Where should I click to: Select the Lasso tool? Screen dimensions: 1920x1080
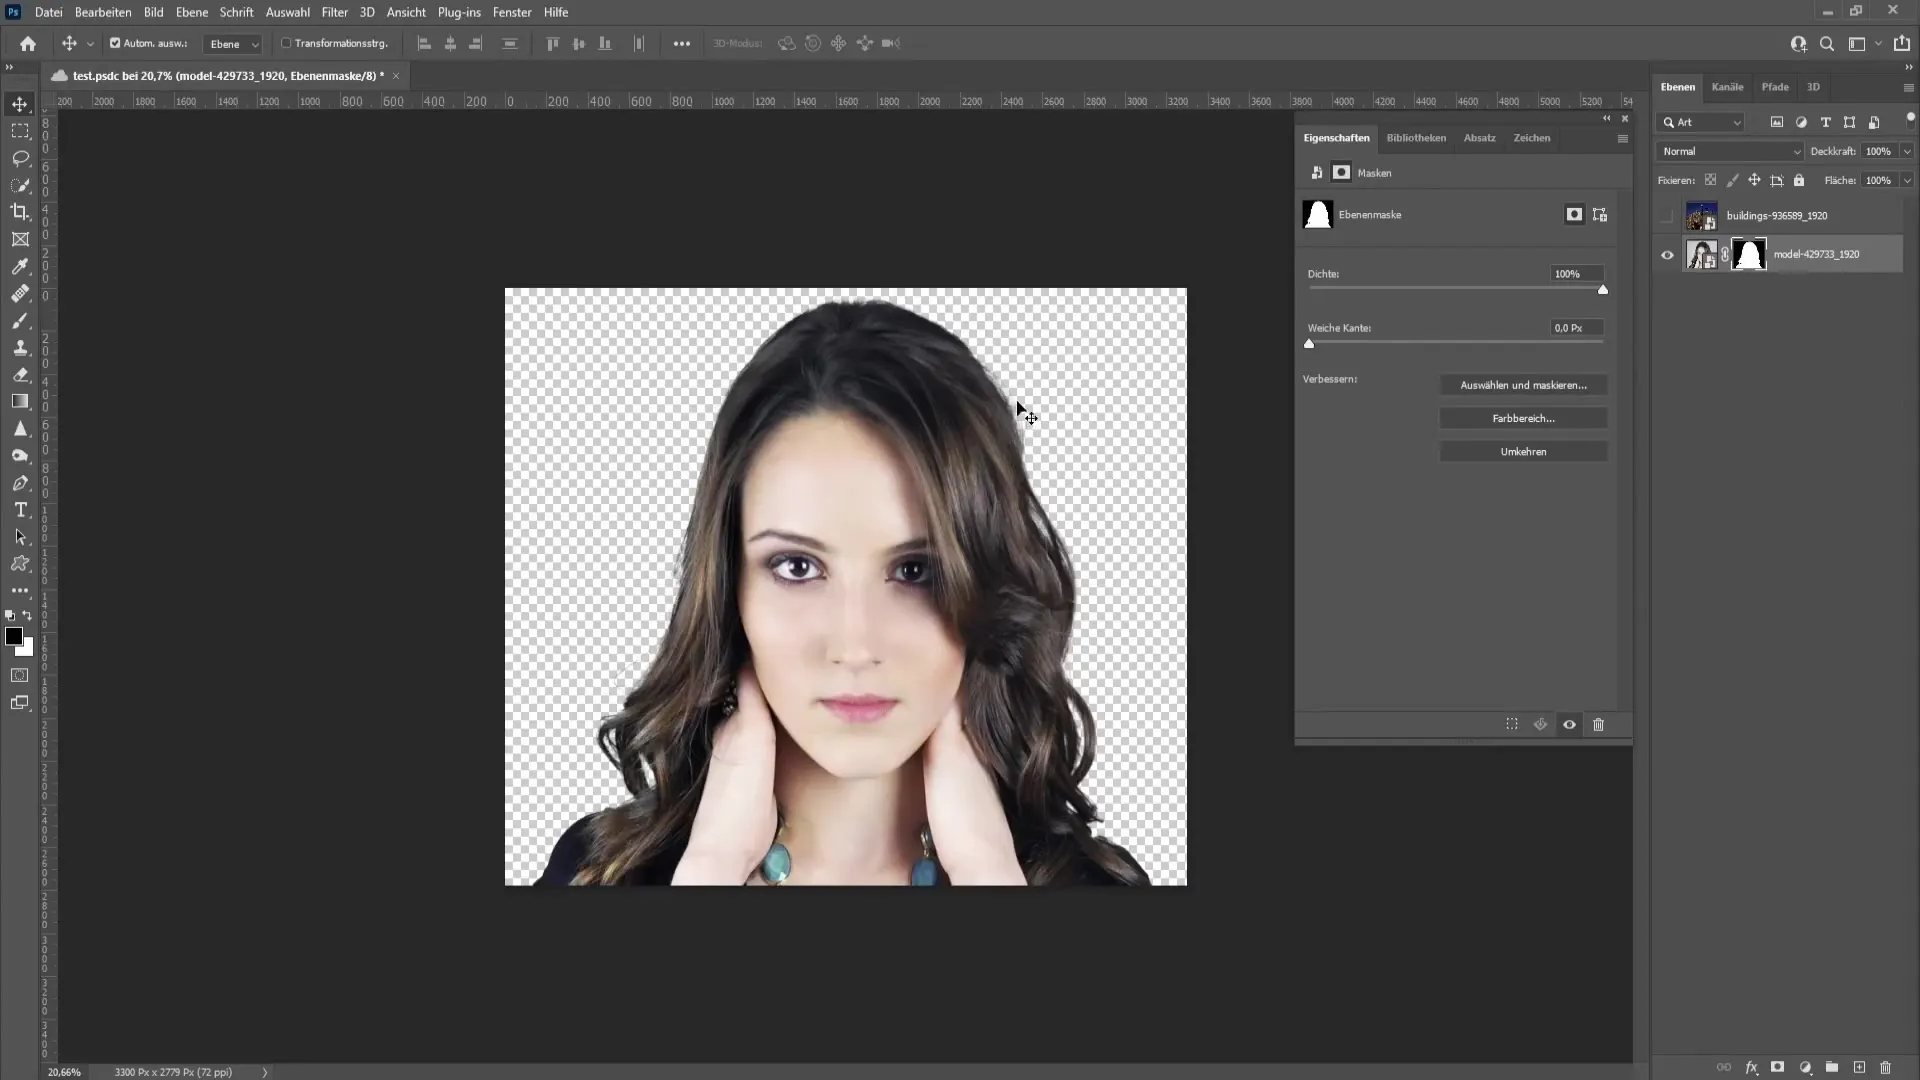[20, 157]
